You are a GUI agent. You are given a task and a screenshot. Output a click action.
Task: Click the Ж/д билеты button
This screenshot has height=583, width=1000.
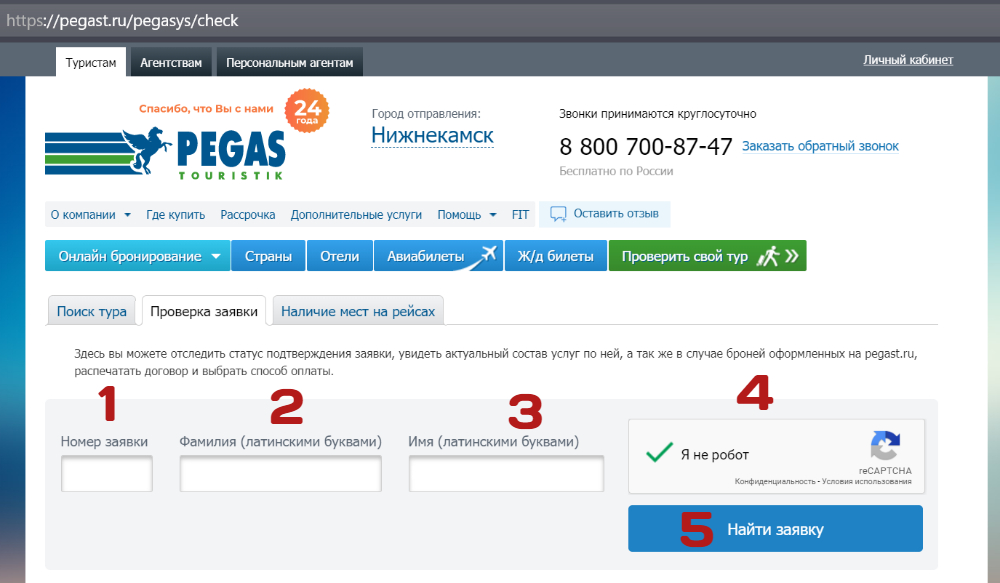[x=555, y=256]
